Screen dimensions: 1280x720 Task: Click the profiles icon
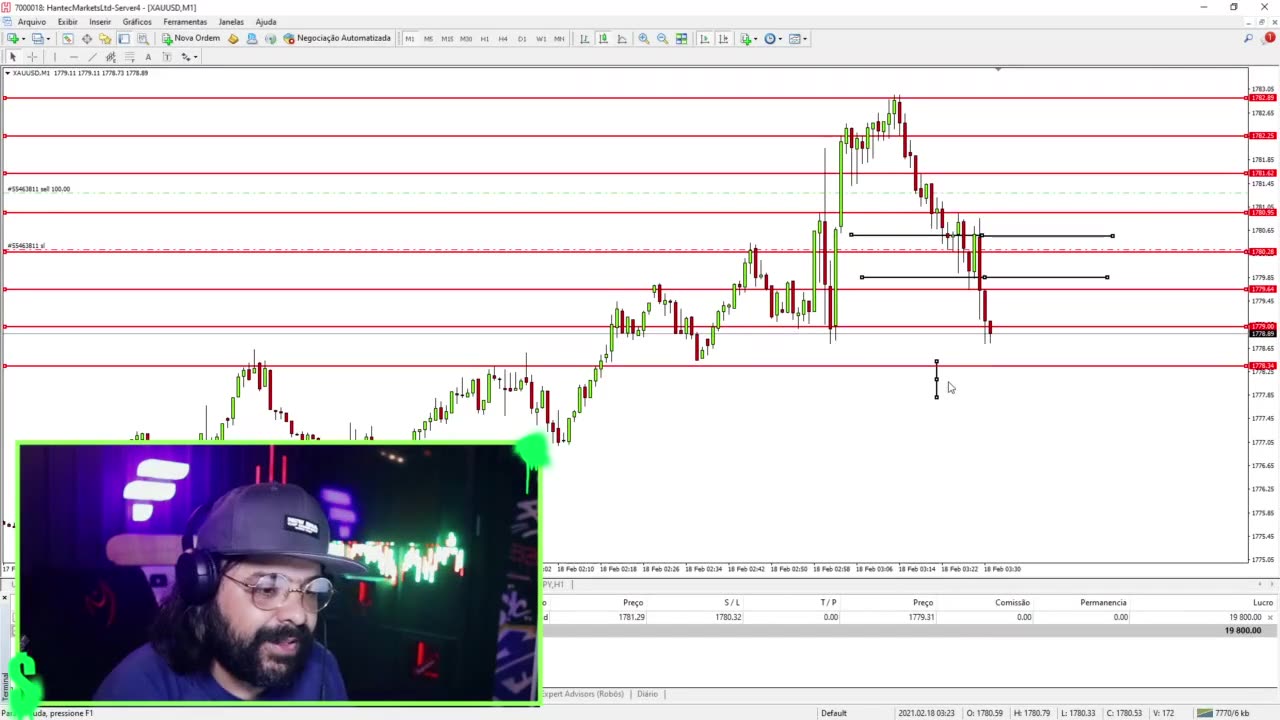[37, 39]
